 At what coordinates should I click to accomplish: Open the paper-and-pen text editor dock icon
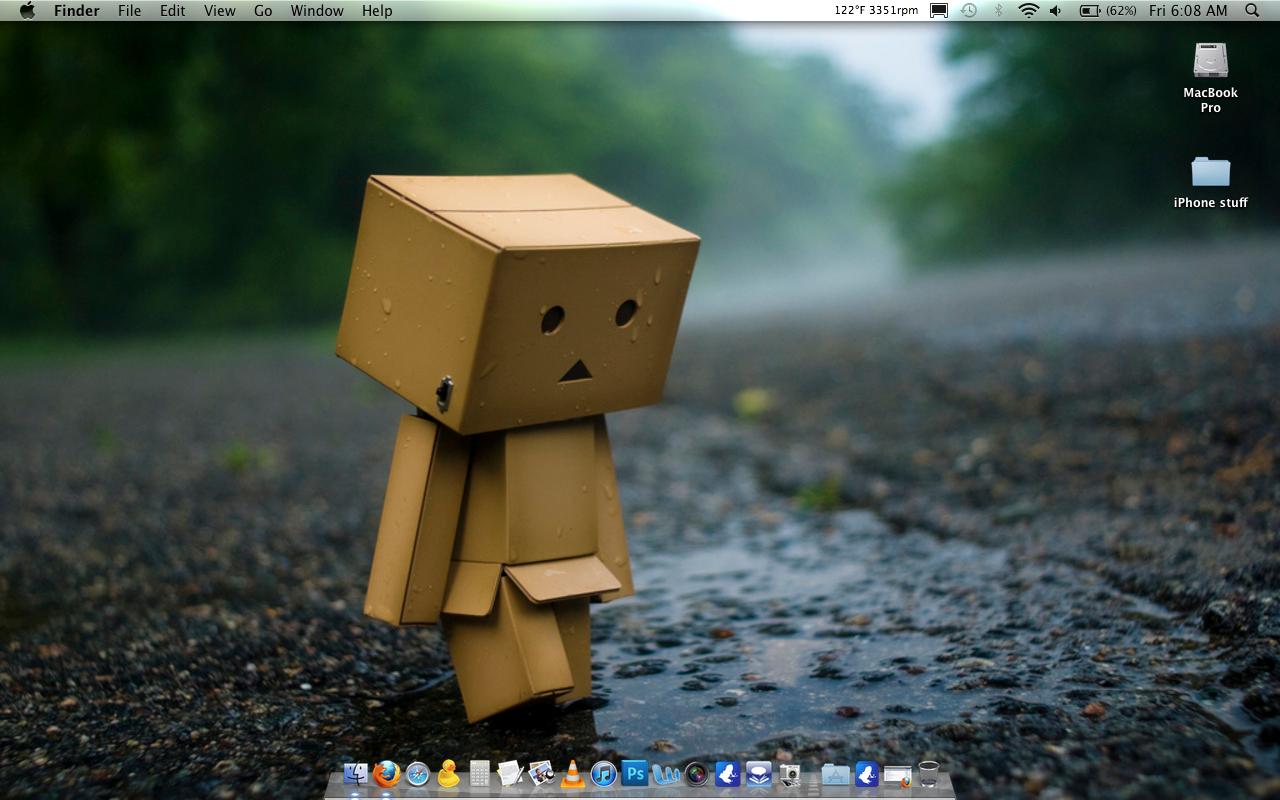point(510,774)
